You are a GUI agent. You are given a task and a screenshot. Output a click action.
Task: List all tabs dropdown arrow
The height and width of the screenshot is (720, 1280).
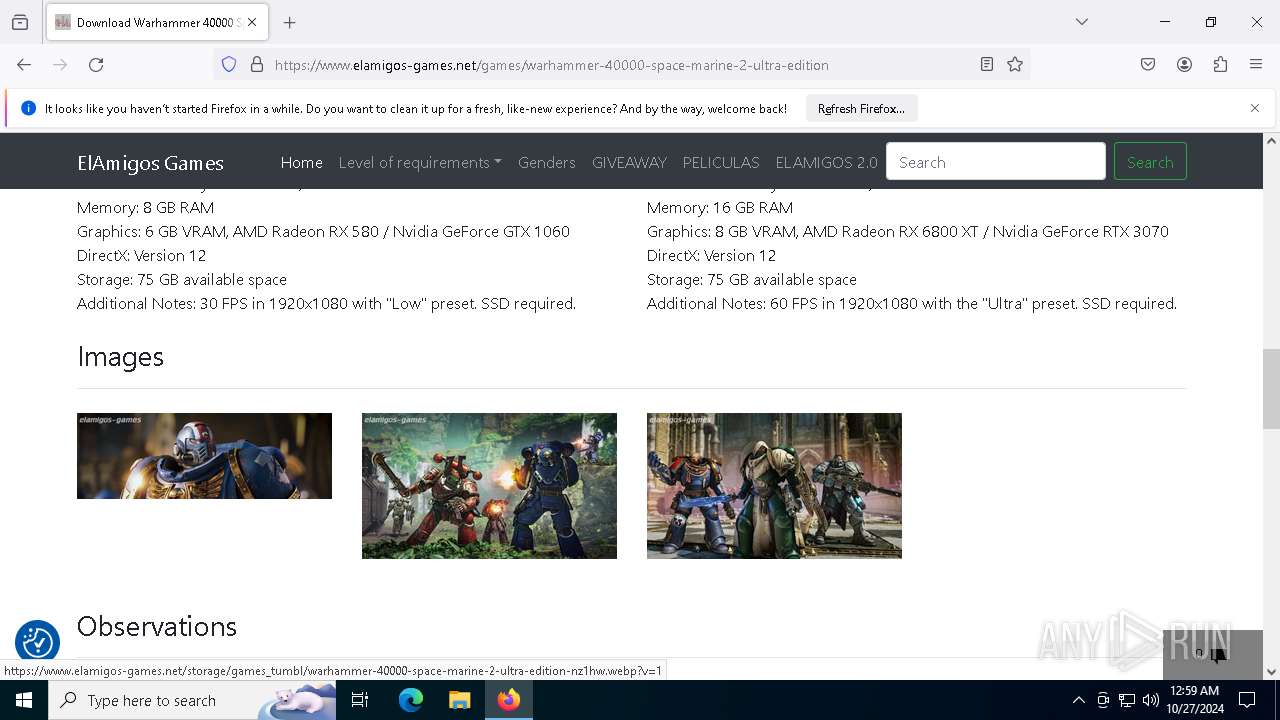(x=1081, y=22)
